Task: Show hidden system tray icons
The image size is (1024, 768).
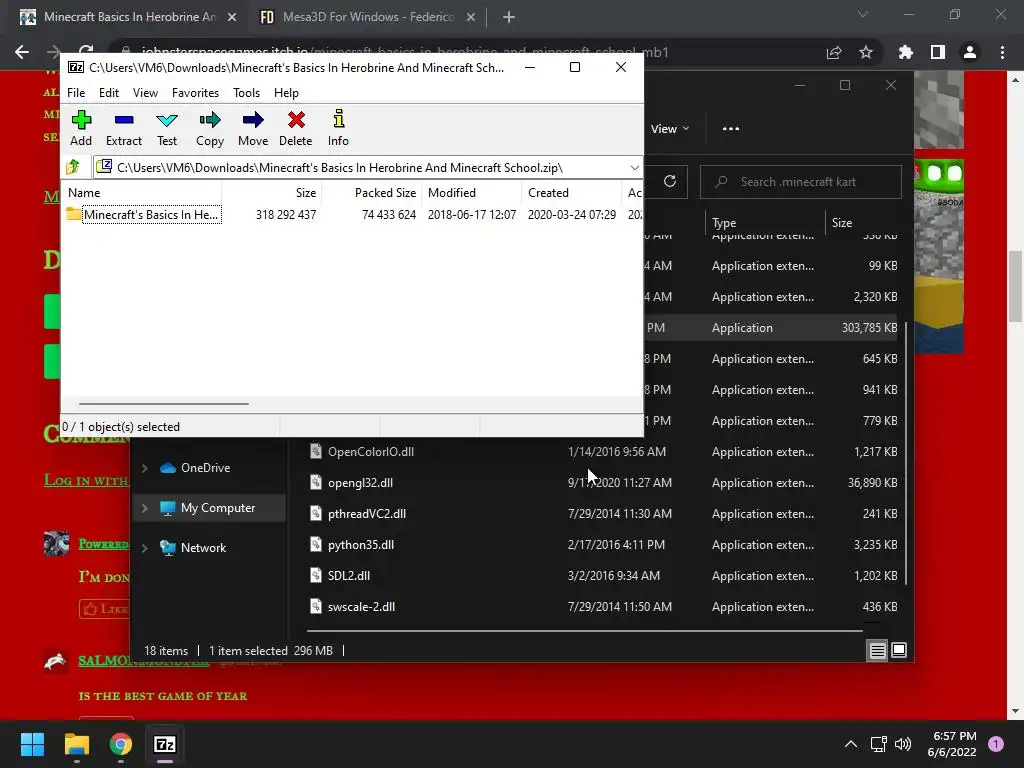Action: pyautogui.click(x=850, y=744)
